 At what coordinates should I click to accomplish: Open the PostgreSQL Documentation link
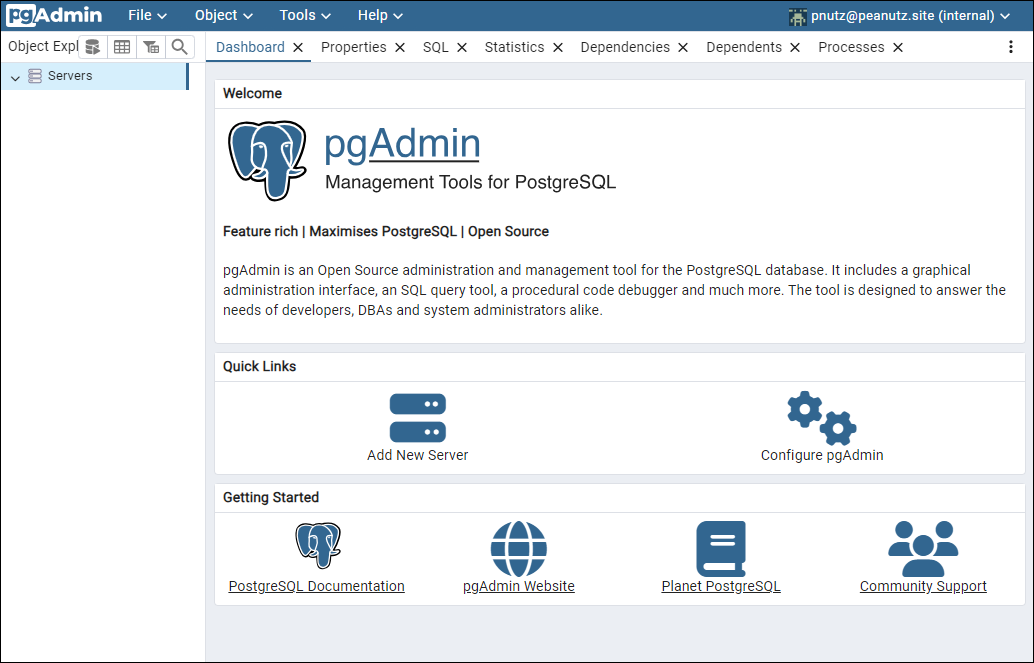(x=317, y=586)
